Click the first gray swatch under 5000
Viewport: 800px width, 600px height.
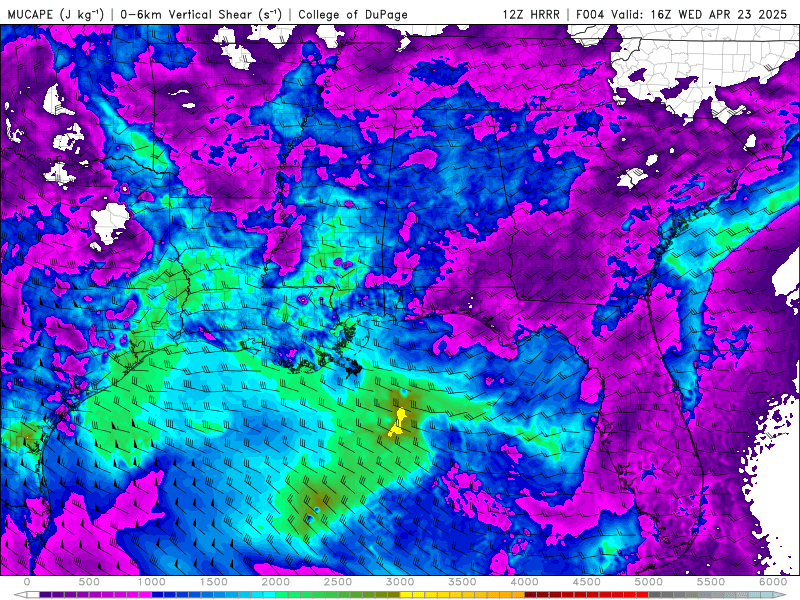coord(655,595)
